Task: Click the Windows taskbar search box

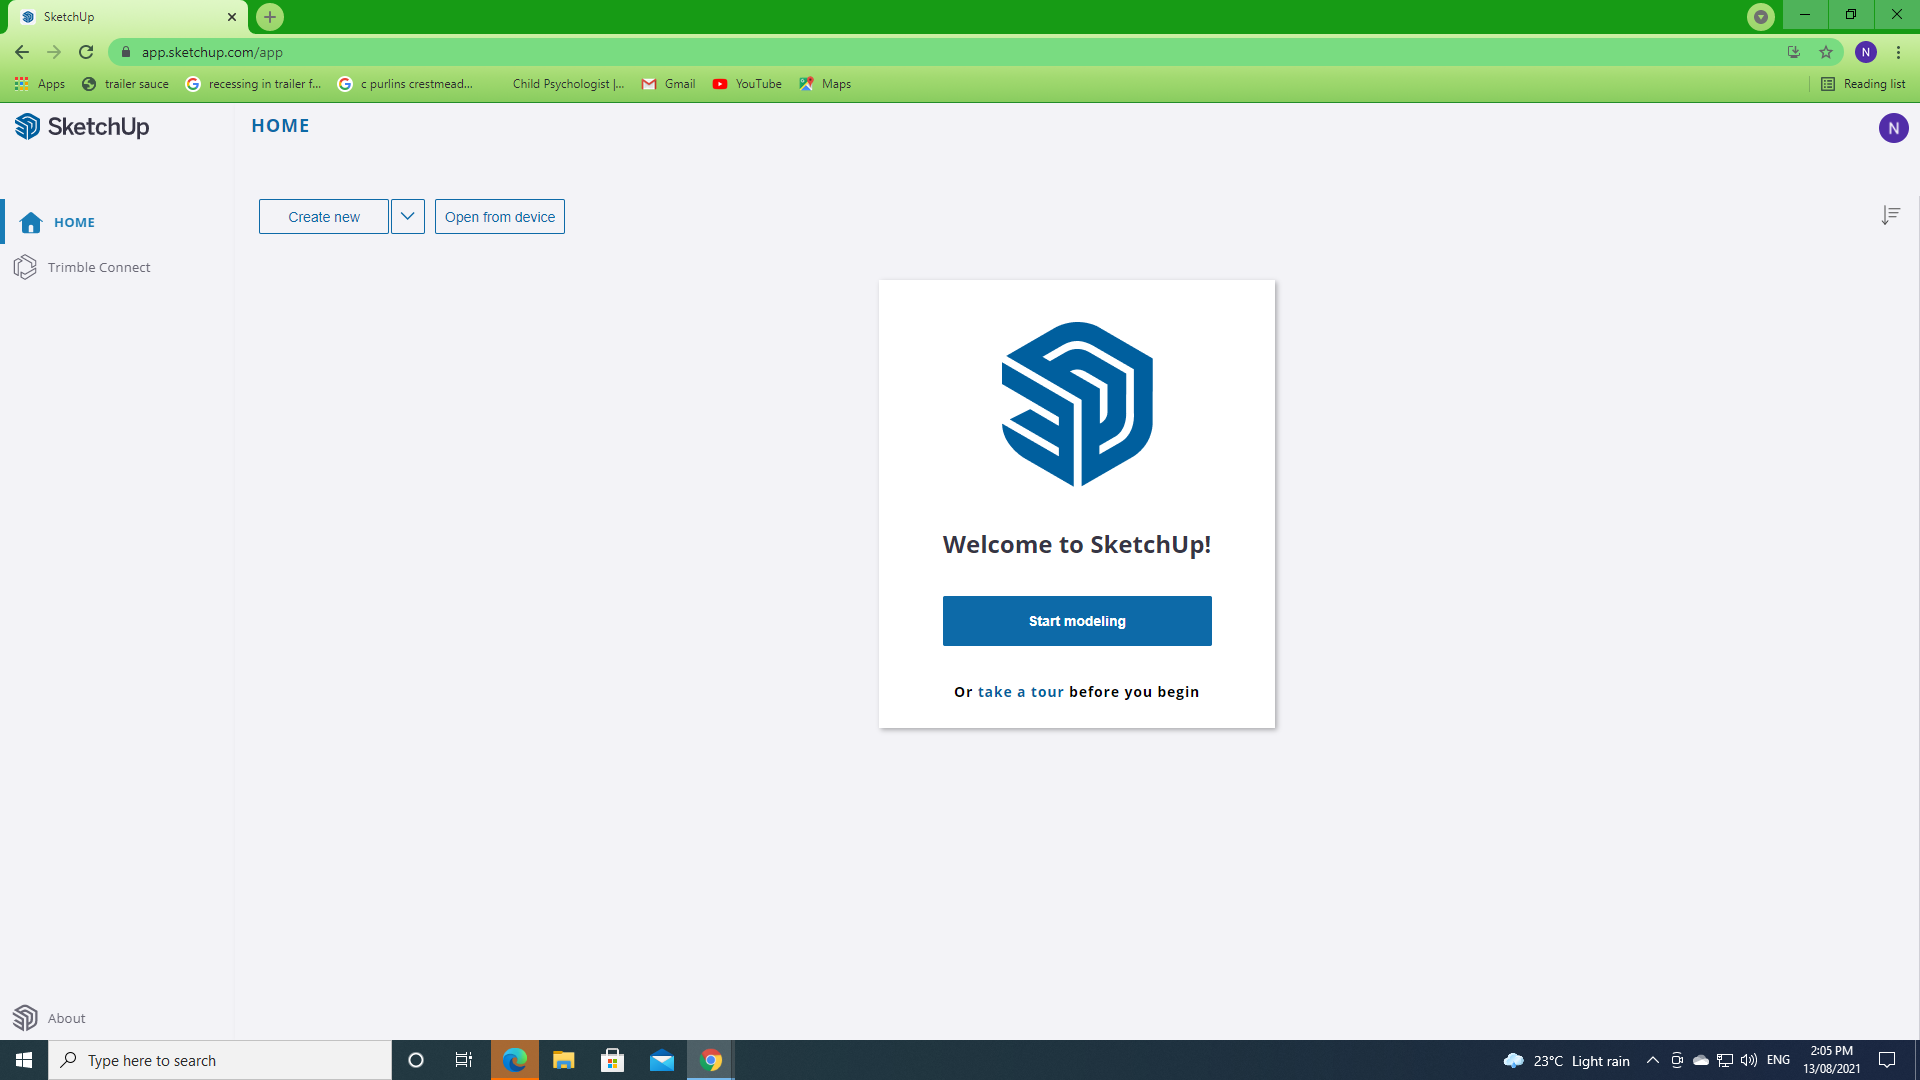Action: point(220,1060)
